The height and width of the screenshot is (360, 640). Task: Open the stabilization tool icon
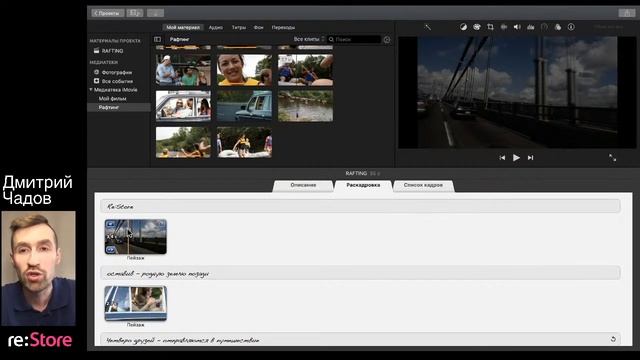[504, 27]
